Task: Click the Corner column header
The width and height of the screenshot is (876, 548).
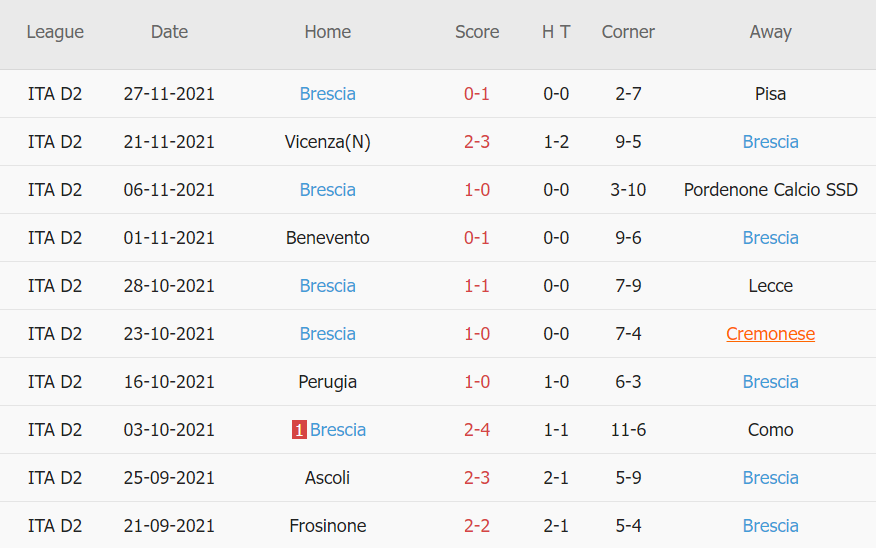Action: (x=628, y=32)
